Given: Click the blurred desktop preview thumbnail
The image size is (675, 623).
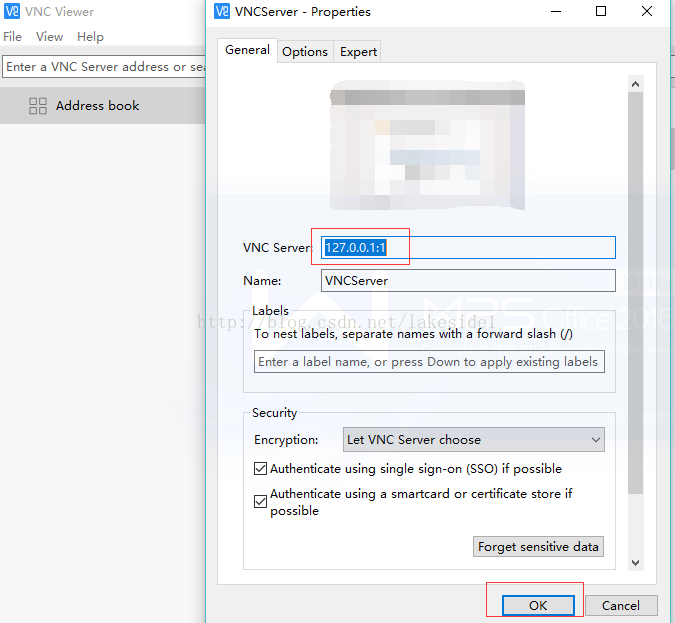Looking at the screenshot, I should click(427, 145).
